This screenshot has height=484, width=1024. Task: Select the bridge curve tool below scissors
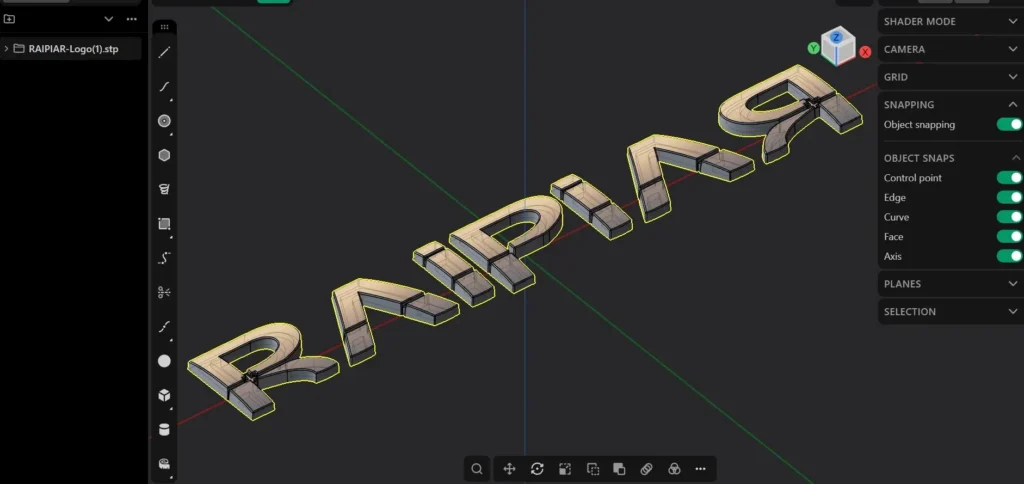(x=165, y=327)
